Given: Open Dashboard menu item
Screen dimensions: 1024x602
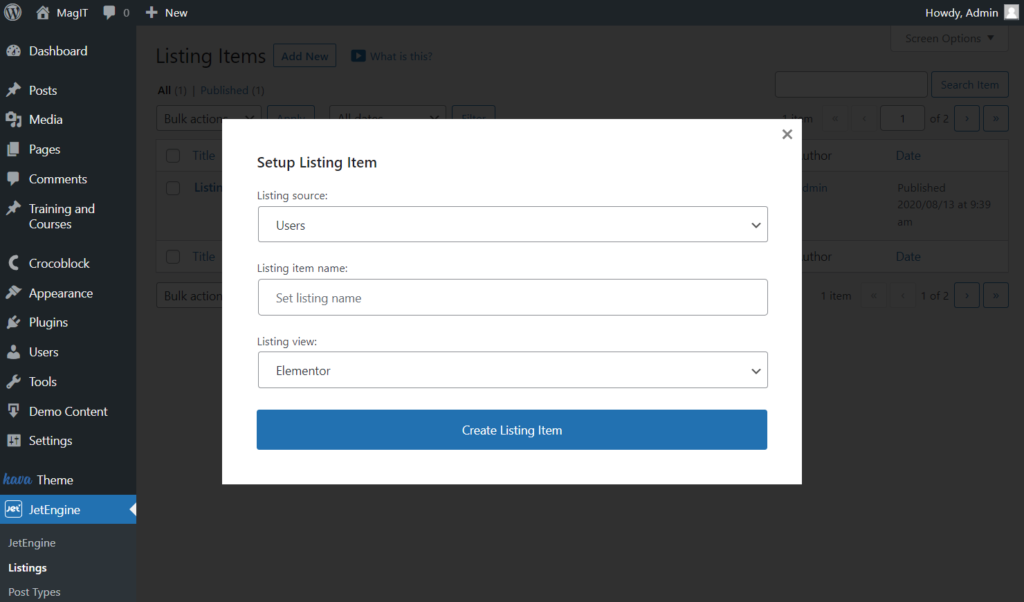Looking at the screenshot, I should 58,51.
